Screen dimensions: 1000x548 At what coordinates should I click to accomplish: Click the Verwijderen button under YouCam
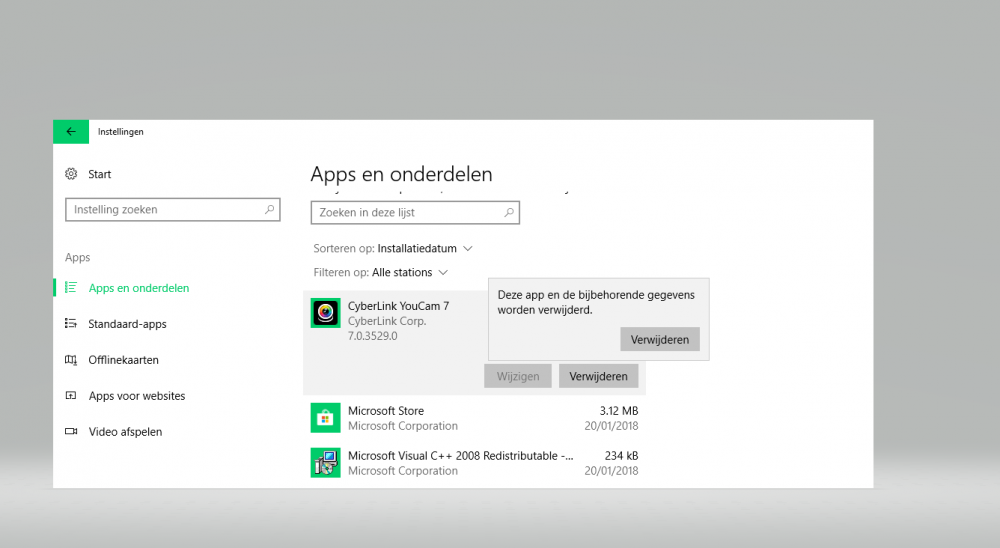(598, 376)
